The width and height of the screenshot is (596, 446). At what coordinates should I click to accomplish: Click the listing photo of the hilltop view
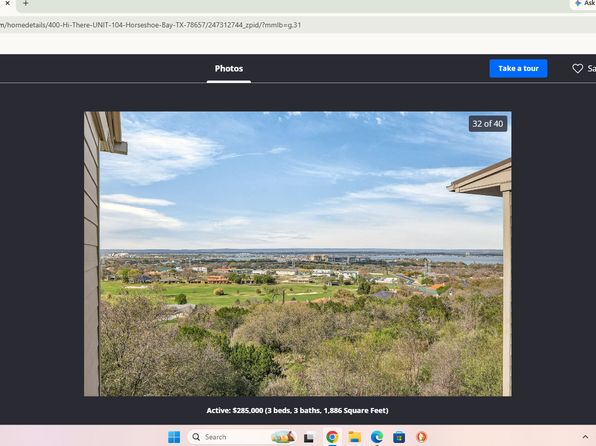pos(298,254)
